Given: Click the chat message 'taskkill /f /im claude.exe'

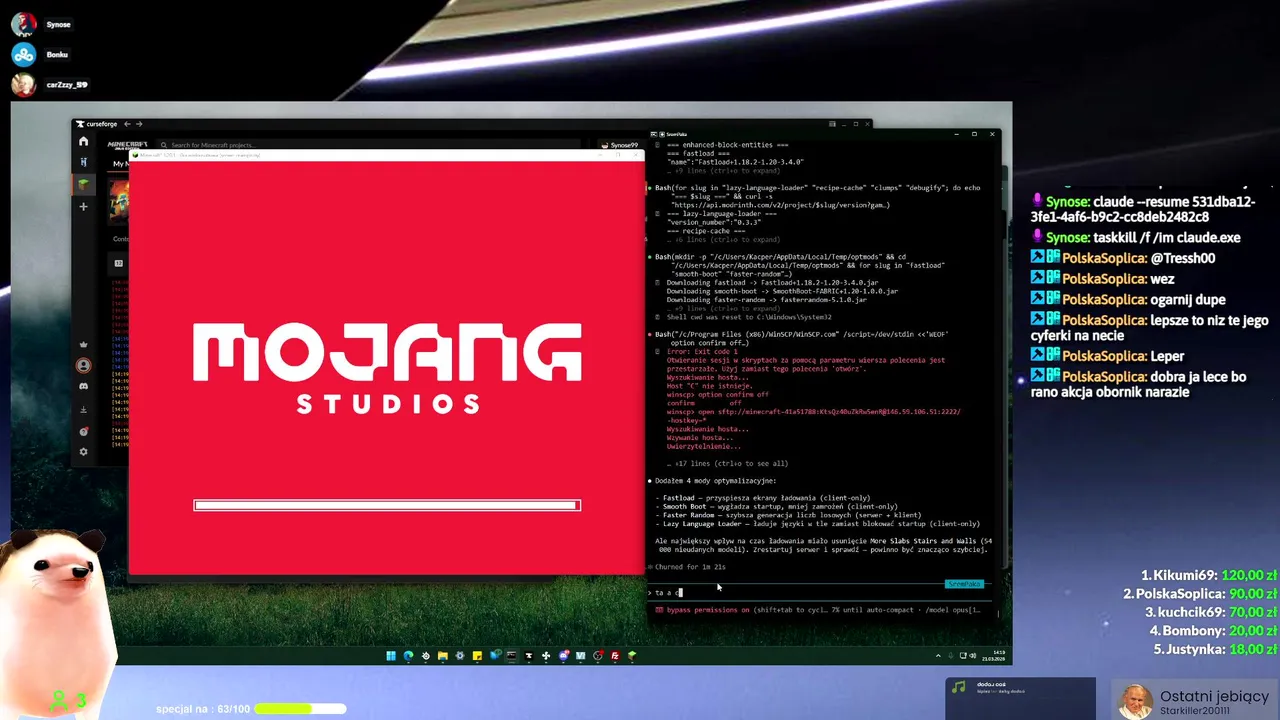Looking at the screenshot, I should click(1167, 237).
